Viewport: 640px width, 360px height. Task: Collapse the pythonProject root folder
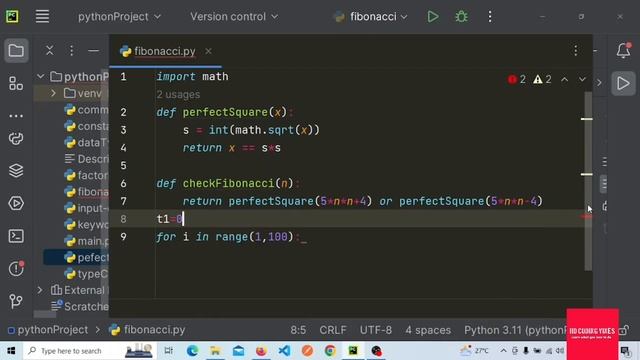pyautogui.click(x=40, y=76)
